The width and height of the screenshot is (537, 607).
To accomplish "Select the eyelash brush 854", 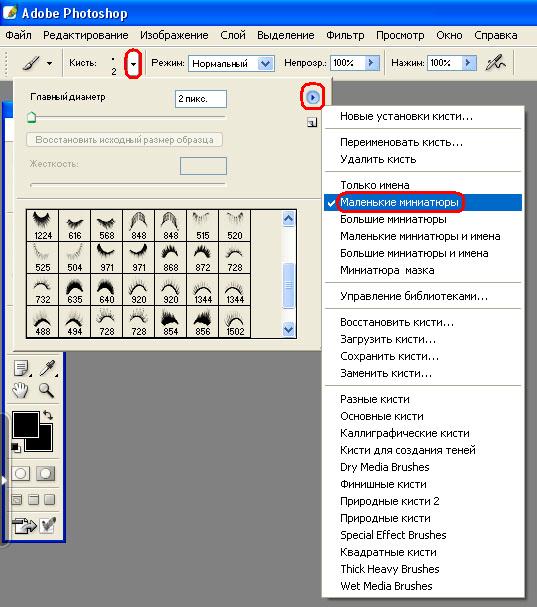I will coord(171,322).
